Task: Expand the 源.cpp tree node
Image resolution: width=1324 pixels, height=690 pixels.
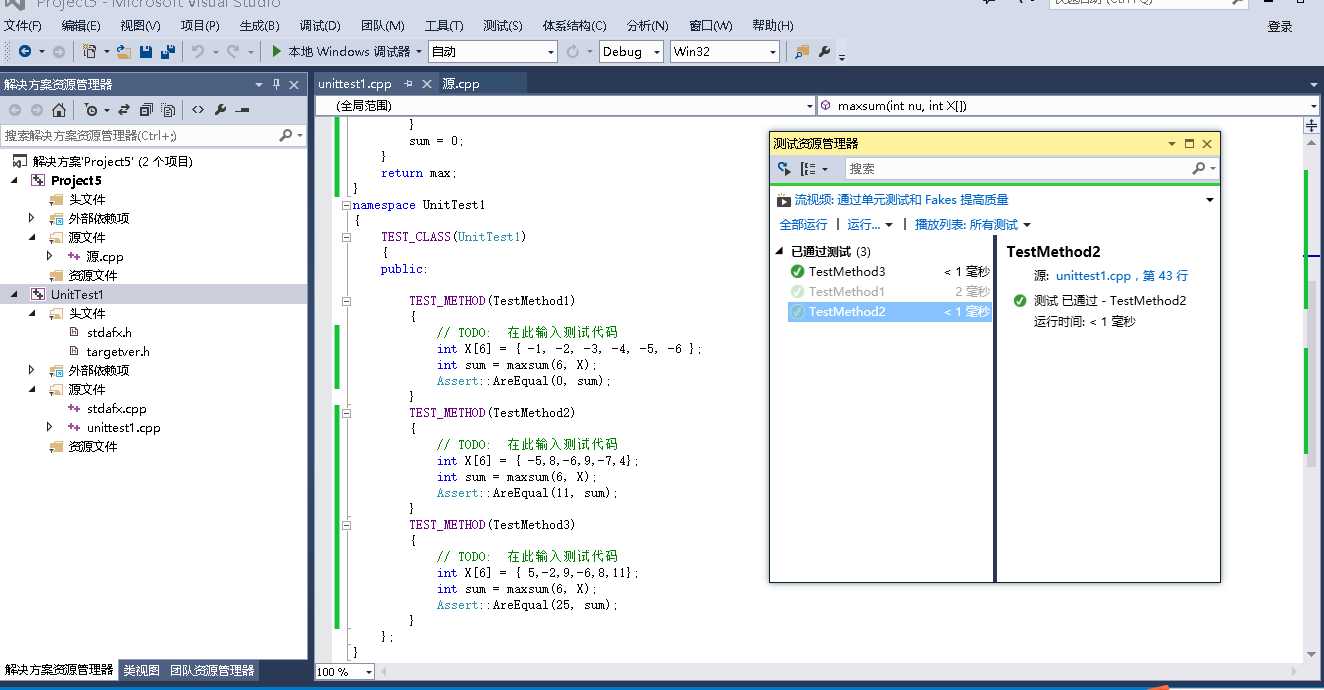Action: [x=50, y=256]
